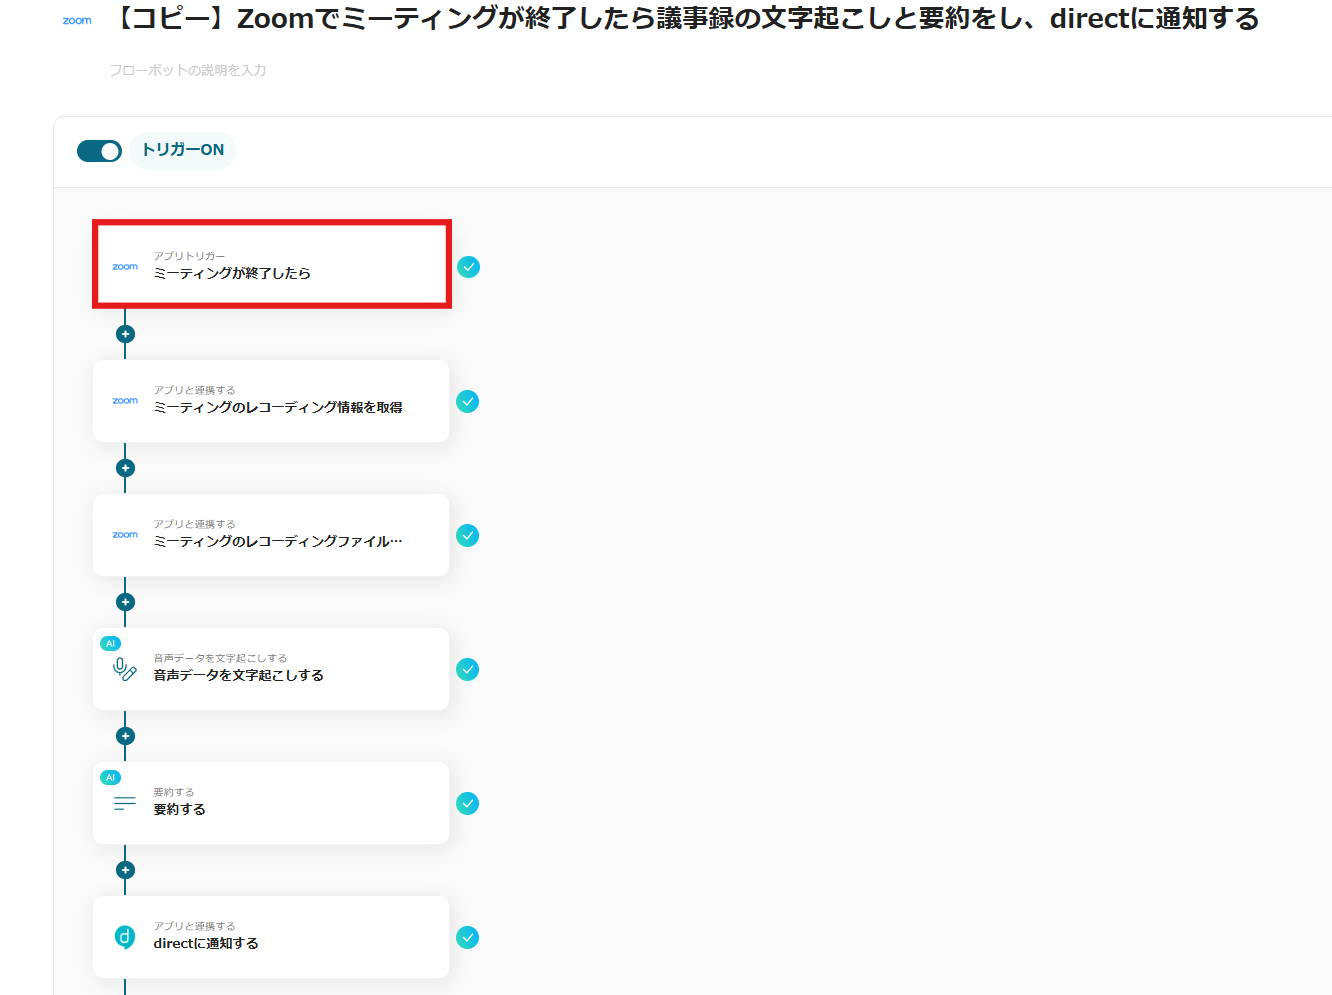Toggle the trigger ON/OFF switch

click(x=99, y=151)
